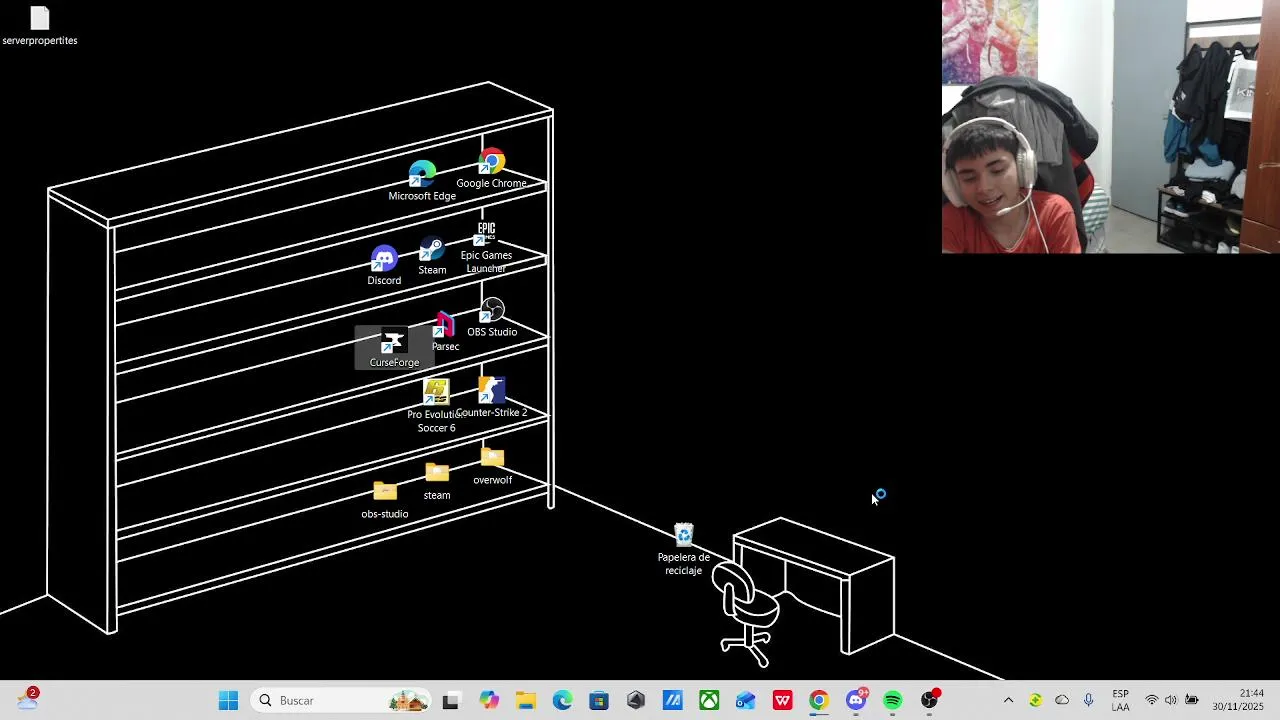Open Microsoft Store from the taskbar
Image resolution: width=1280 pixels, height=720 pixels.
tap(599, 701)
